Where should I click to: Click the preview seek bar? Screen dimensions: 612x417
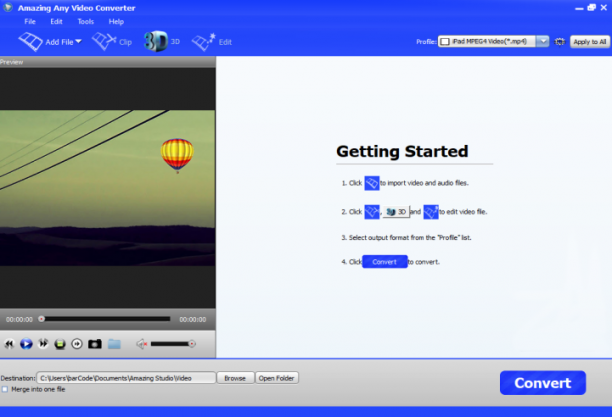(x=105, y=319)
